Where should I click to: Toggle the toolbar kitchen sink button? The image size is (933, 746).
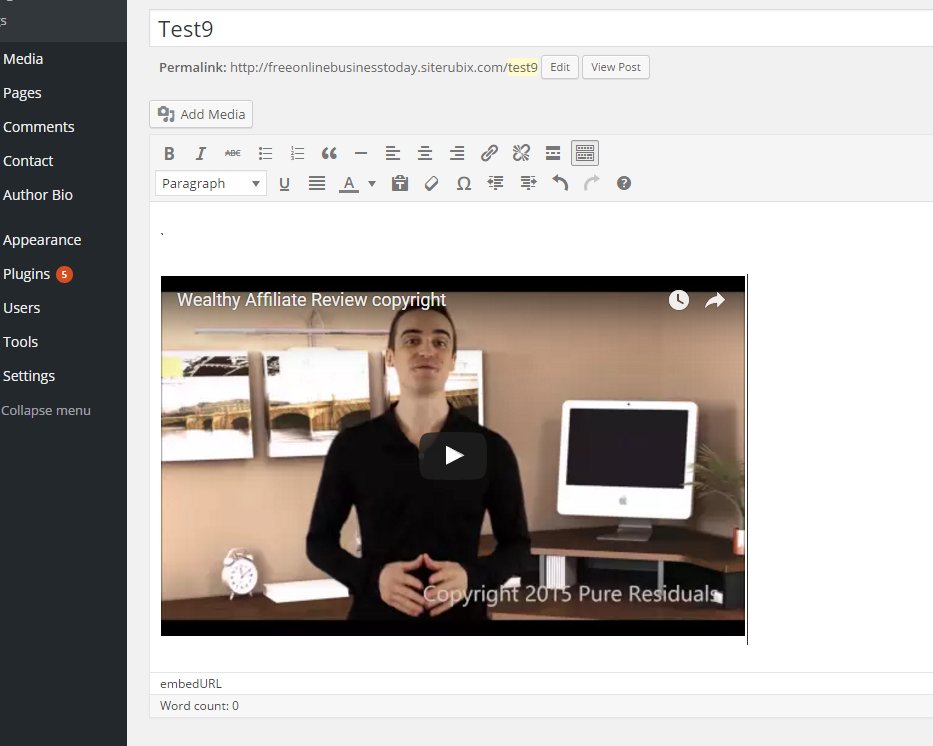585,153
